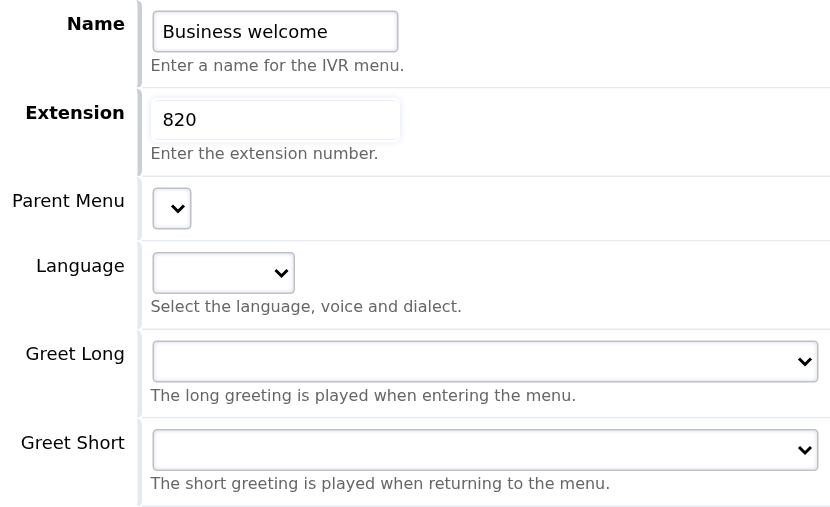
Task: Click the Extension field showing 820
Action: pyautogui.click(x=275, y=120)
